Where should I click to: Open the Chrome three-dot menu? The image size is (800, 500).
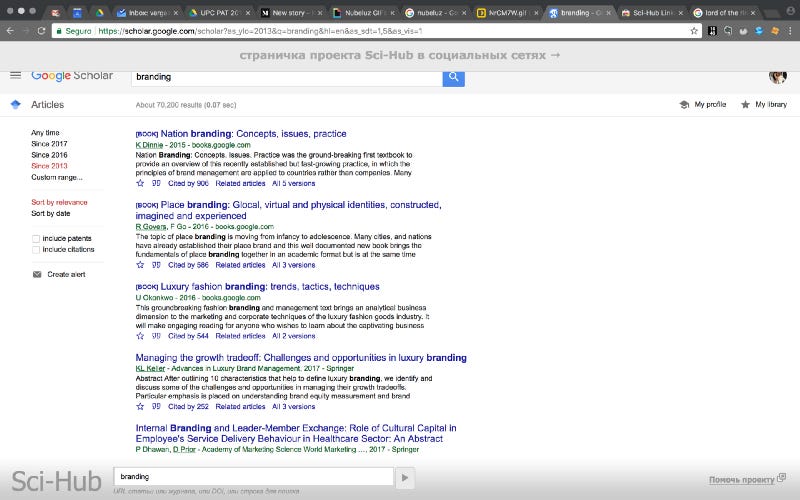pos(790,31)
